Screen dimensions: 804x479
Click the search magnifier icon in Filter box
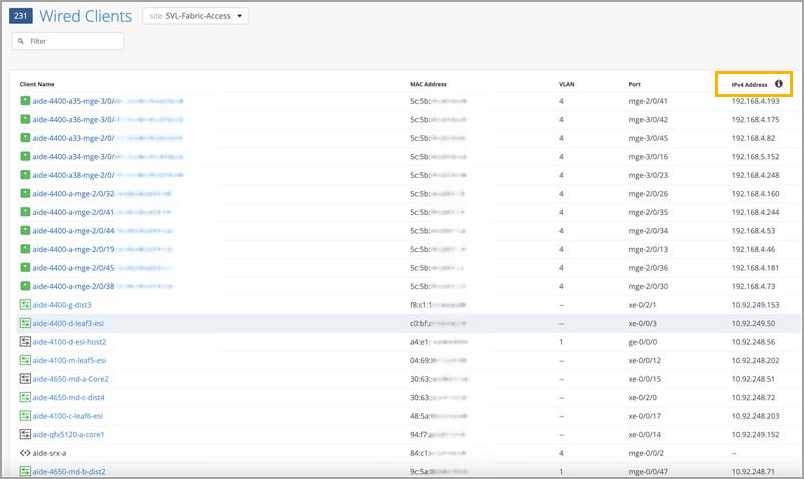21,41
